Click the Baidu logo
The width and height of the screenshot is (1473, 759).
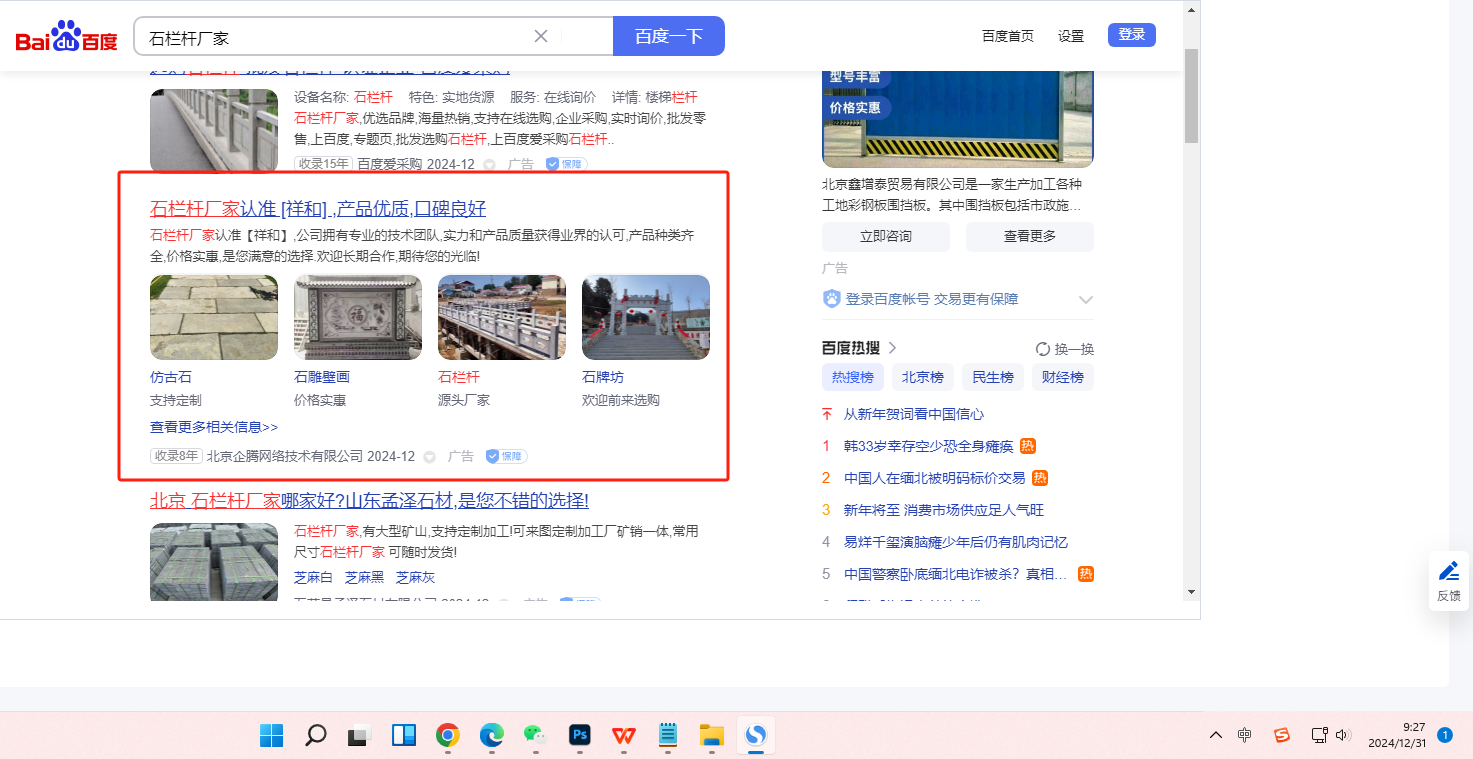(66, 37)
